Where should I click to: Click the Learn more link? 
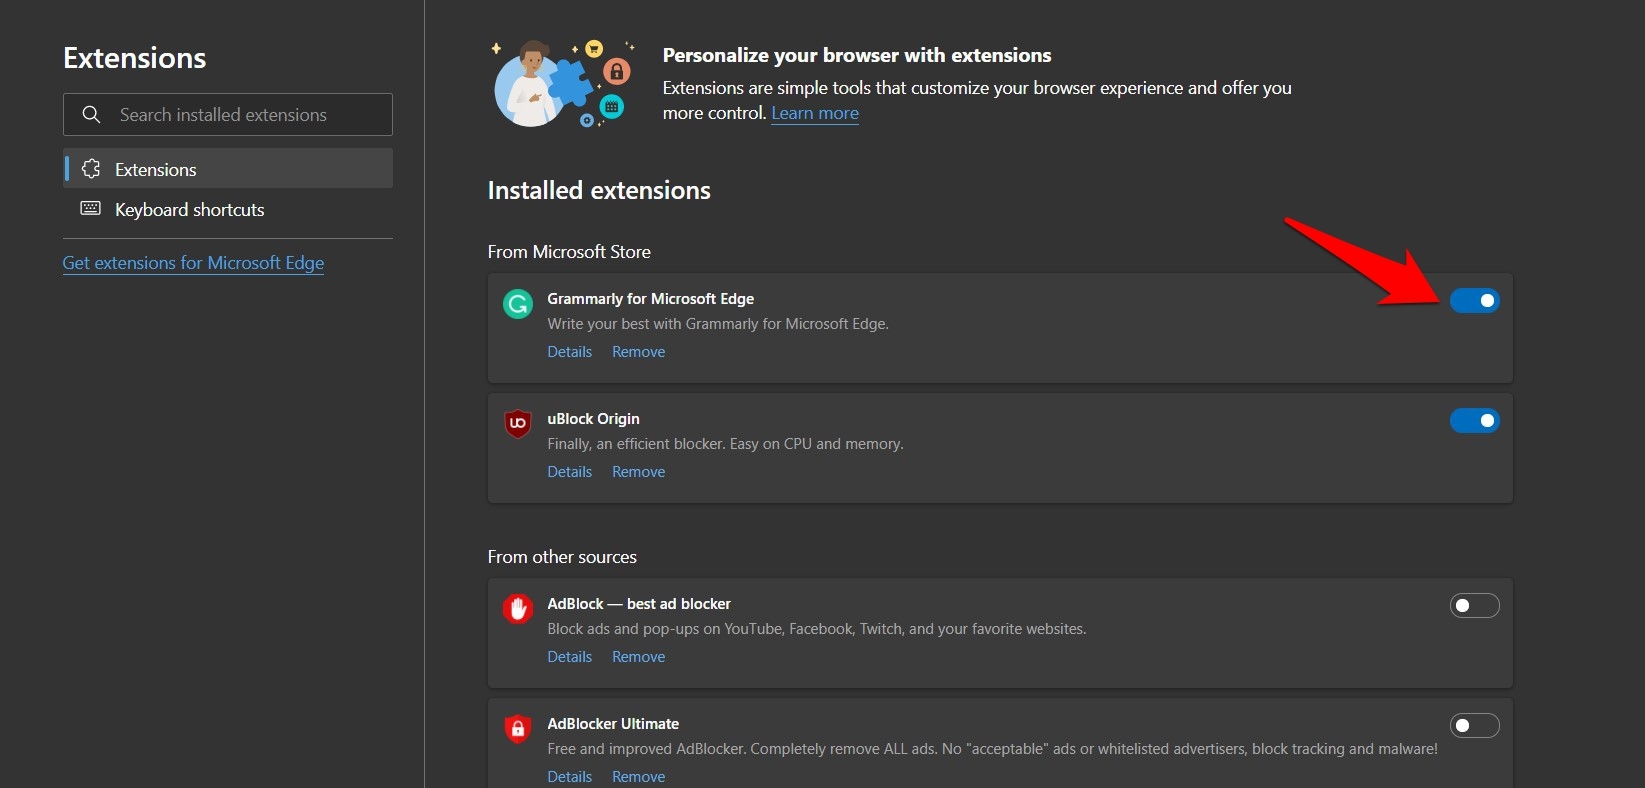click(x=814, y=113)
